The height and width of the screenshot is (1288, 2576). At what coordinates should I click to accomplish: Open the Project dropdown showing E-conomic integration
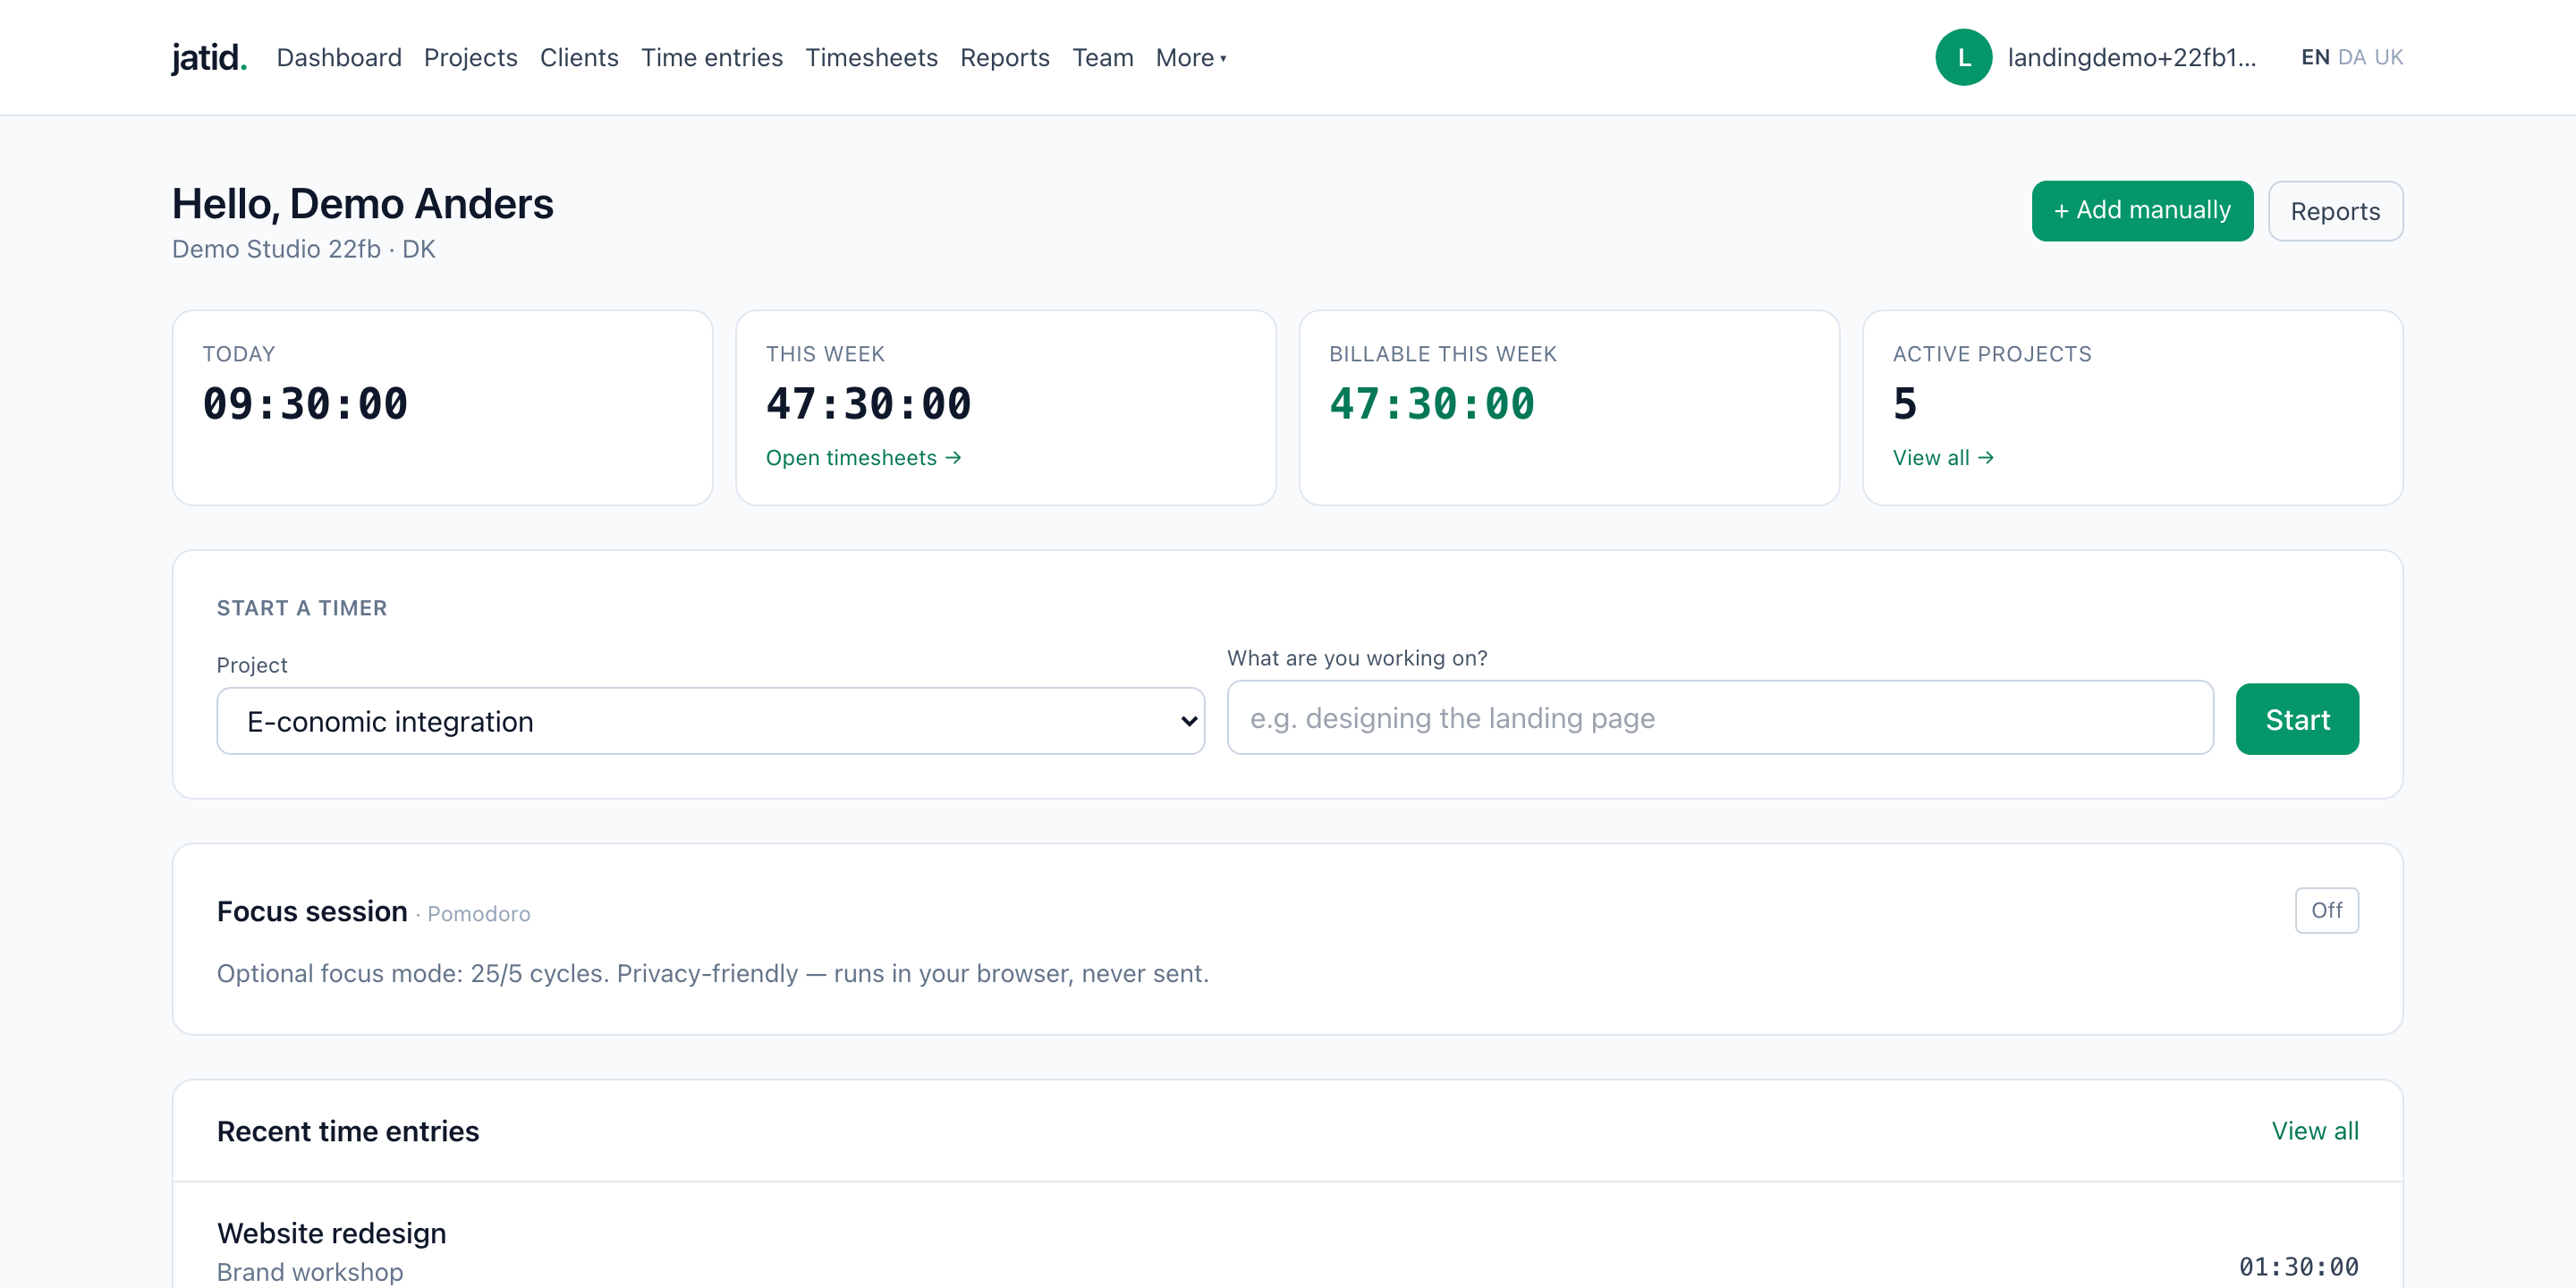tap(710, 721)
